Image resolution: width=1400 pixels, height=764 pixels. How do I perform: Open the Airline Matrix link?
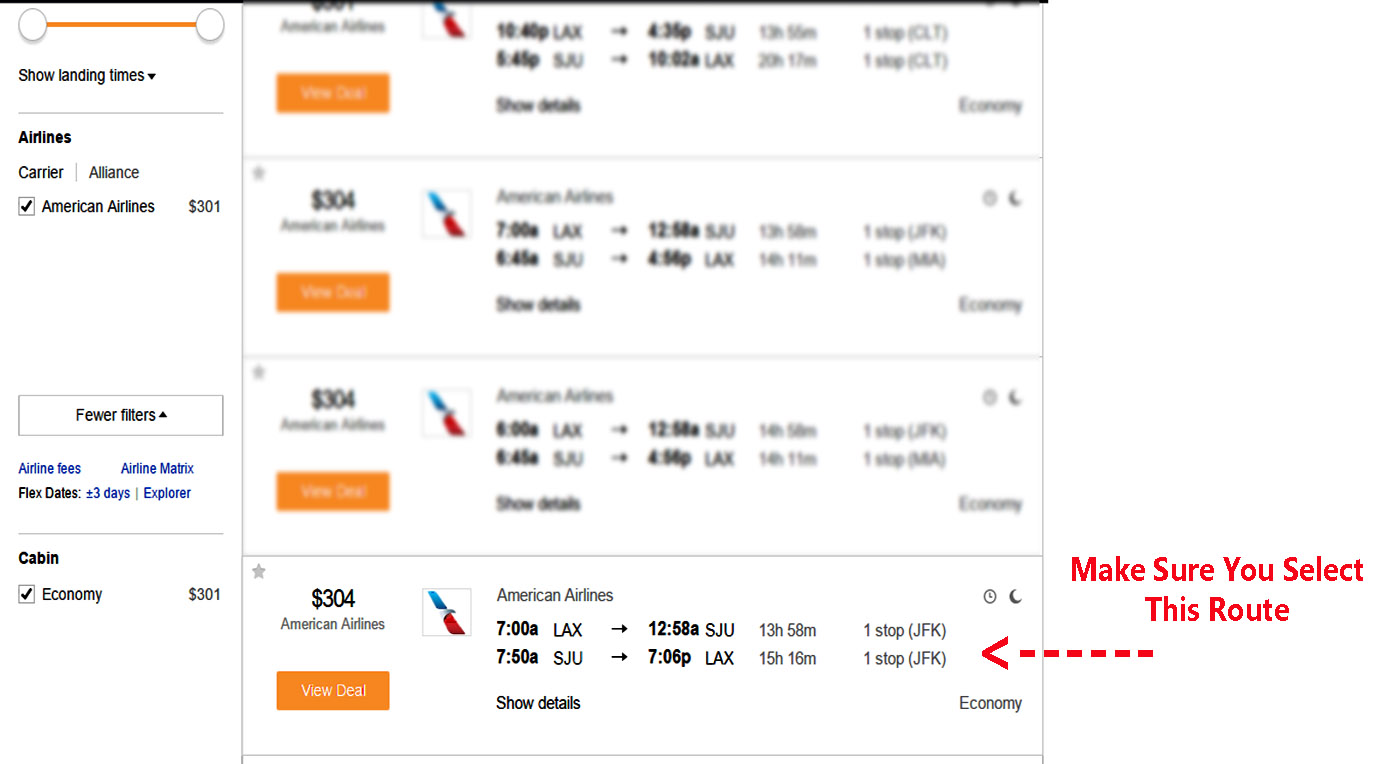(x=157, y=468)
